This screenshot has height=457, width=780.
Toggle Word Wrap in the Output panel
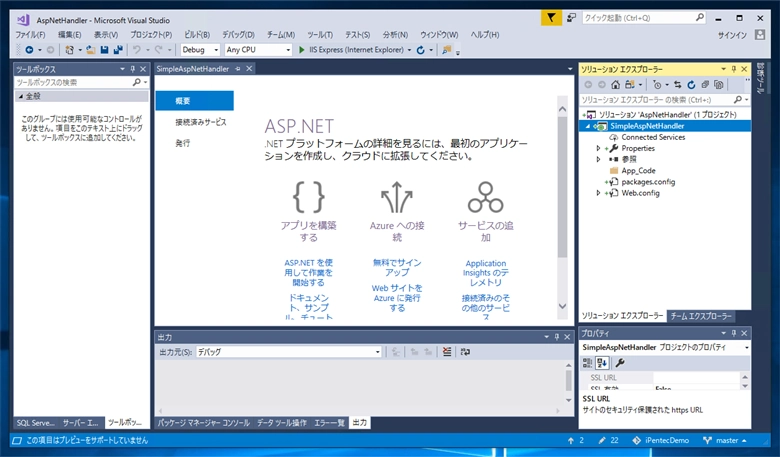(465, 352)
